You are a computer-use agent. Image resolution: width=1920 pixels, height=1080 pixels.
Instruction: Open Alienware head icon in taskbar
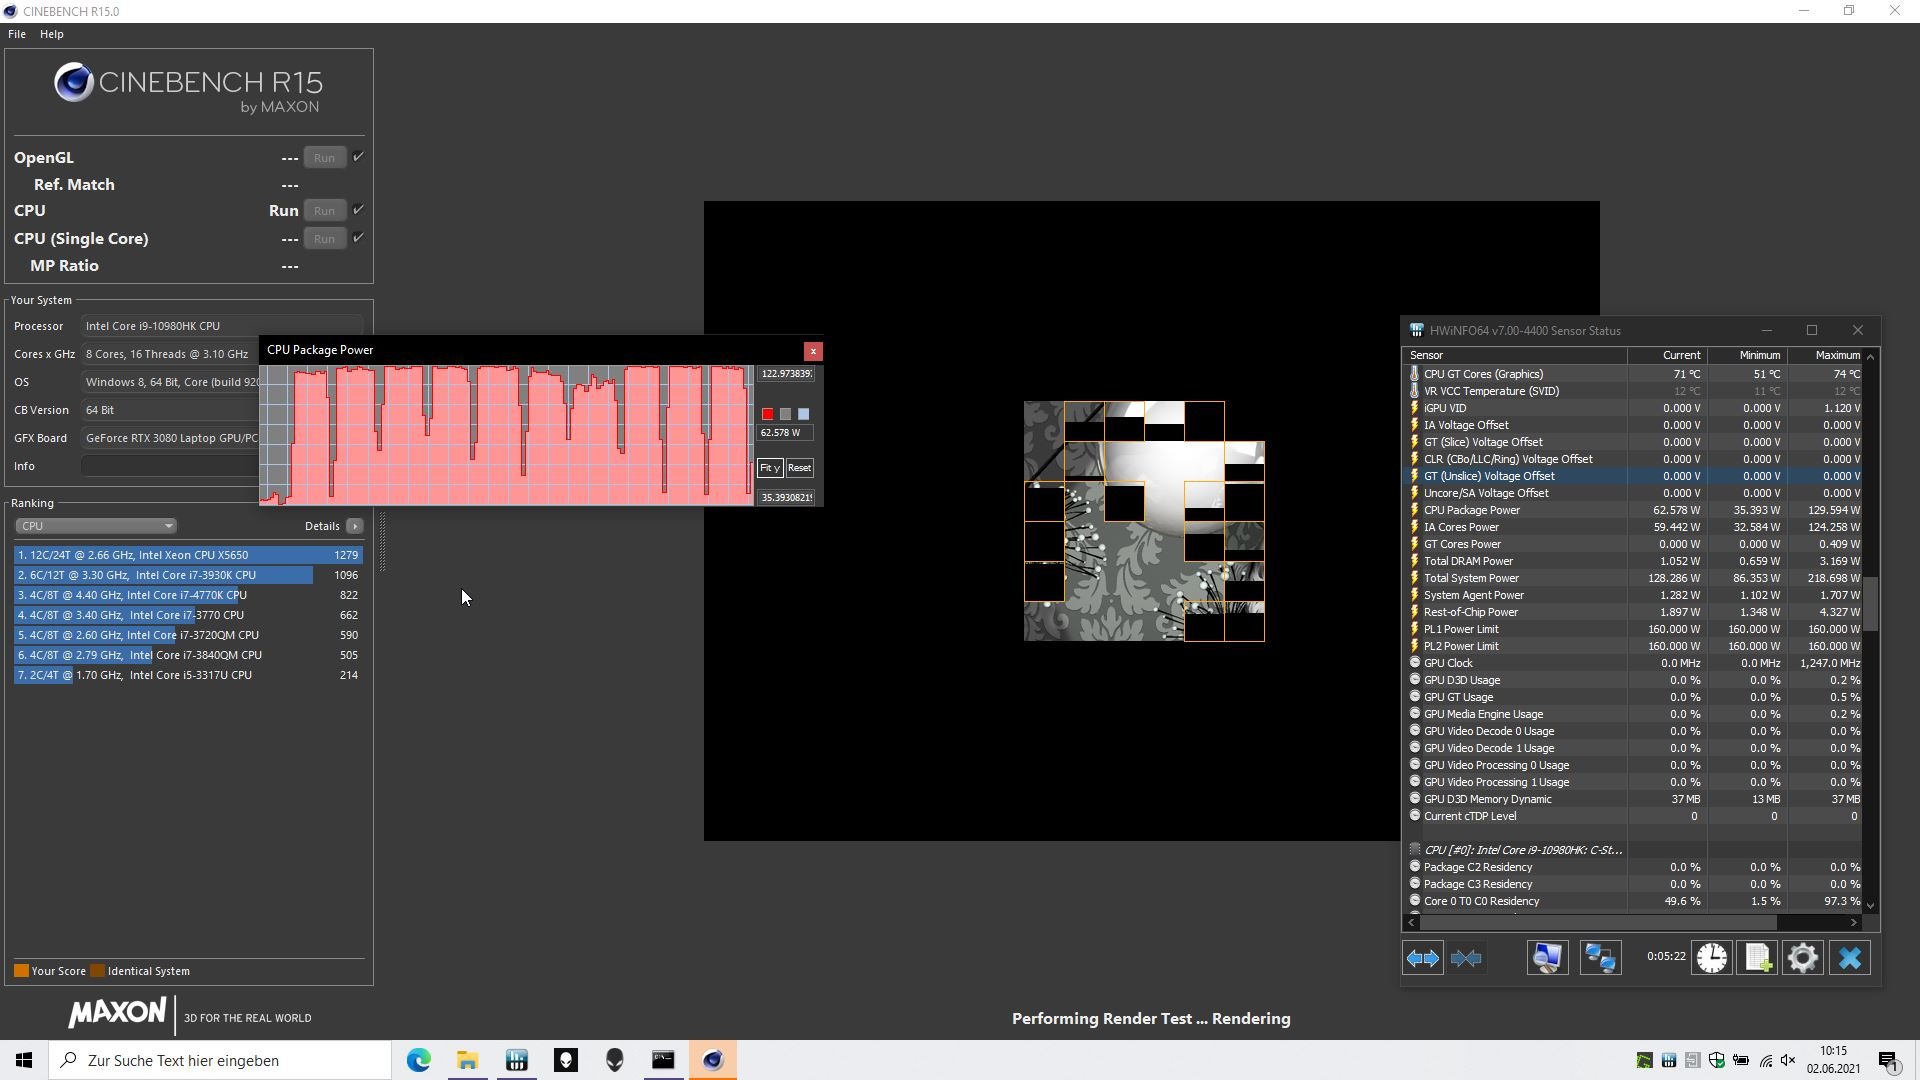614,1060
